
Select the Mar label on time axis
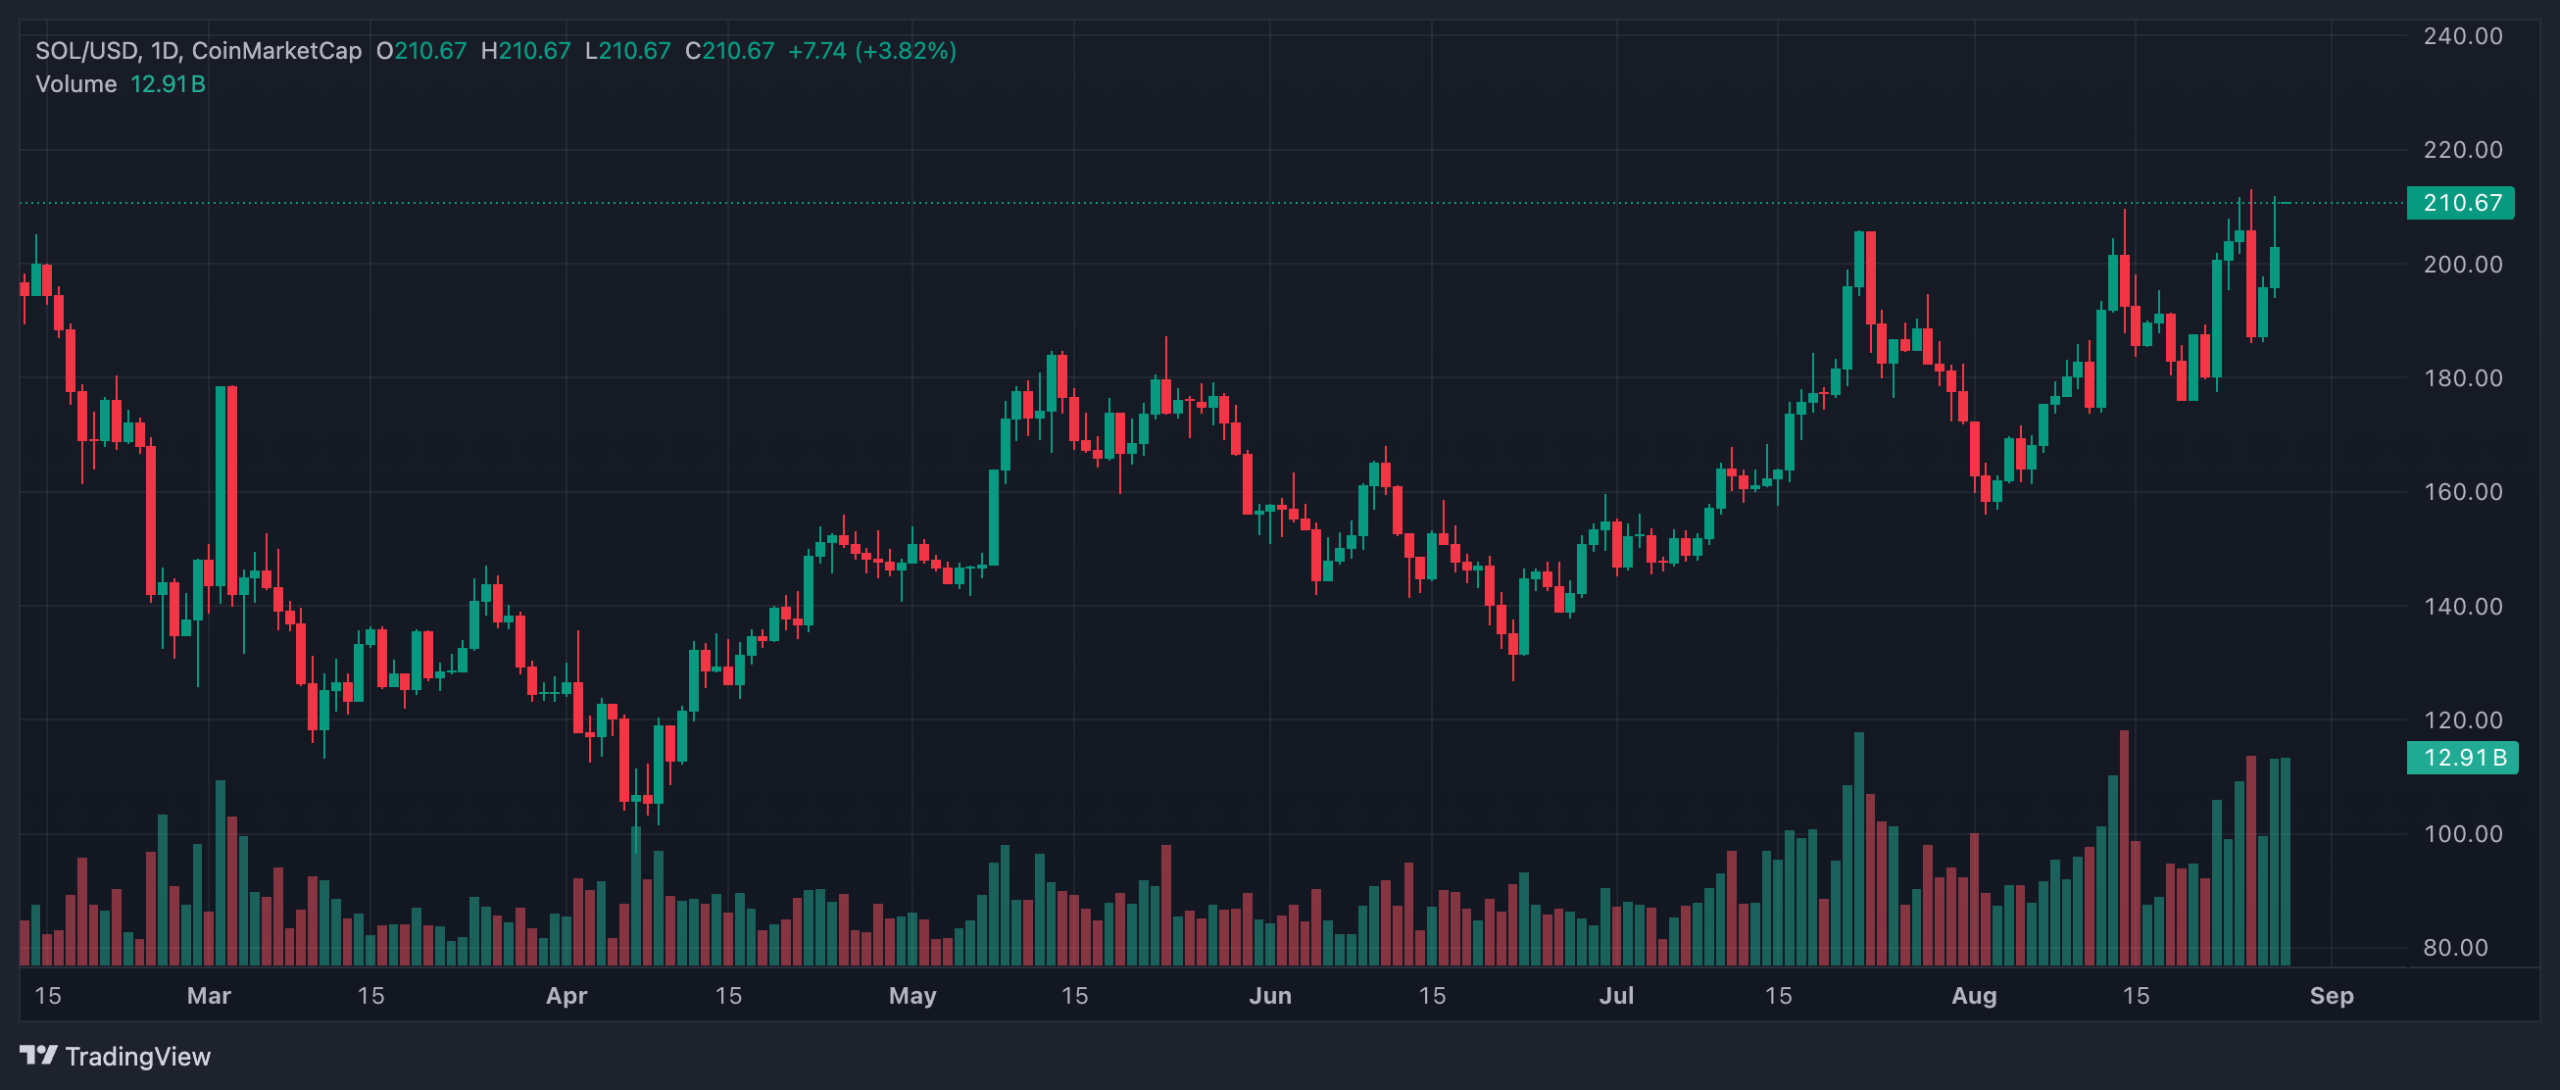[209, 995]
